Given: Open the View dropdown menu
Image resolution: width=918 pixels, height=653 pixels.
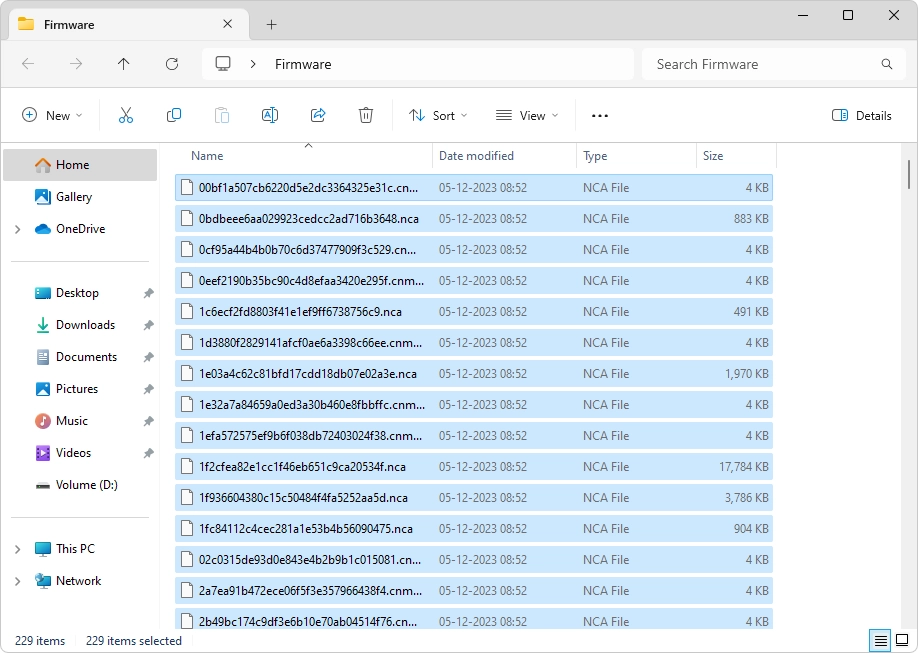Looking at the screenshot, I should tap(527, 116).
